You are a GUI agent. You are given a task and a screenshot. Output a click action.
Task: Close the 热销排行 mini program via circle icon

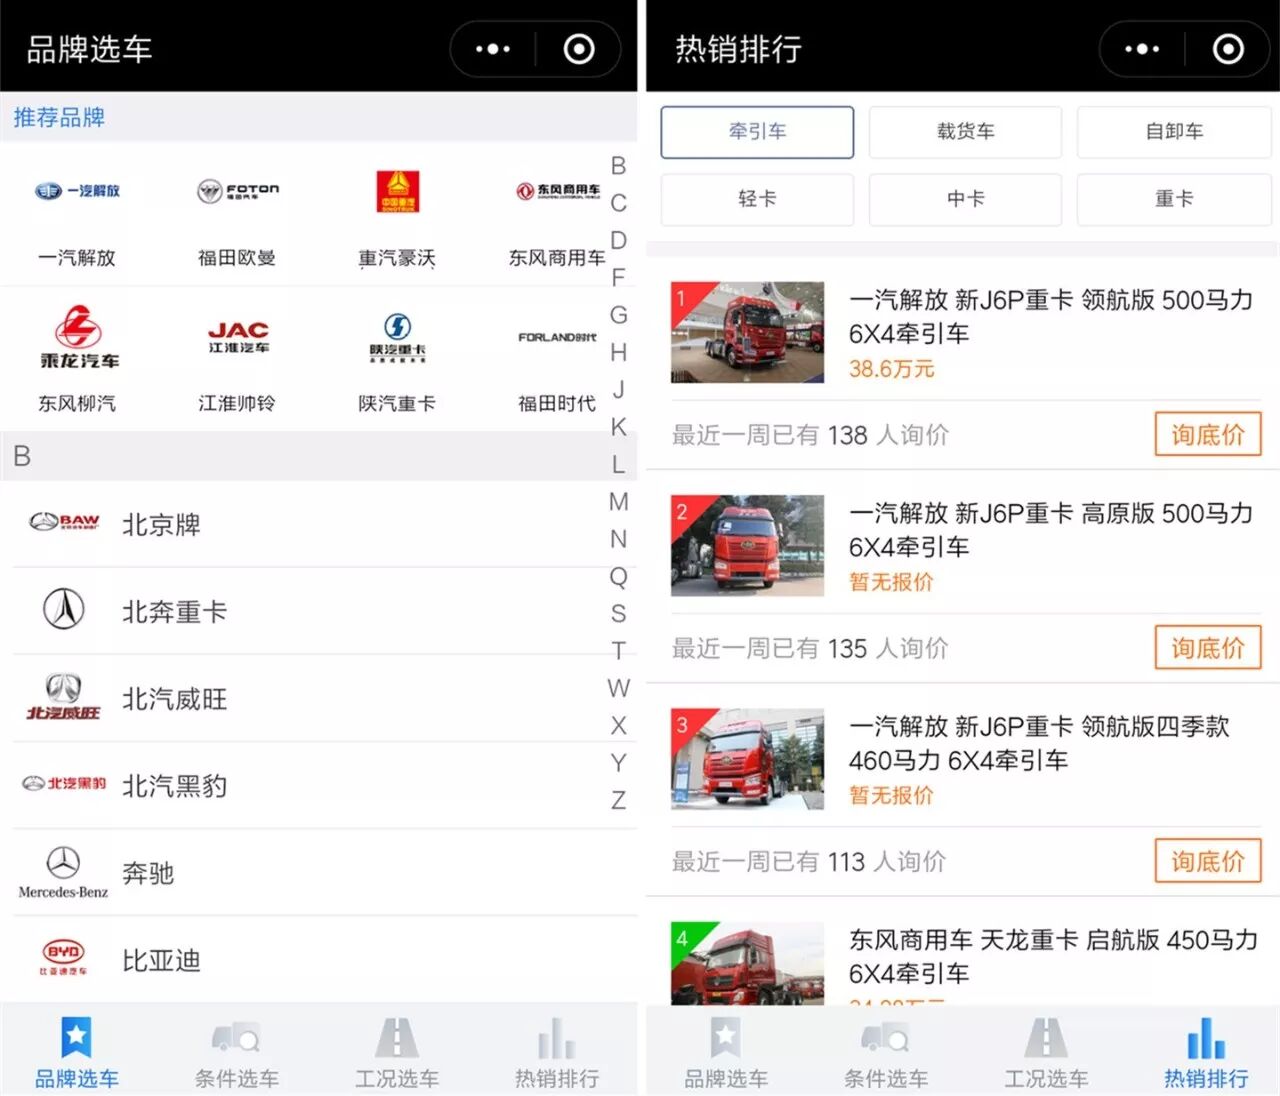[1228, 49]
